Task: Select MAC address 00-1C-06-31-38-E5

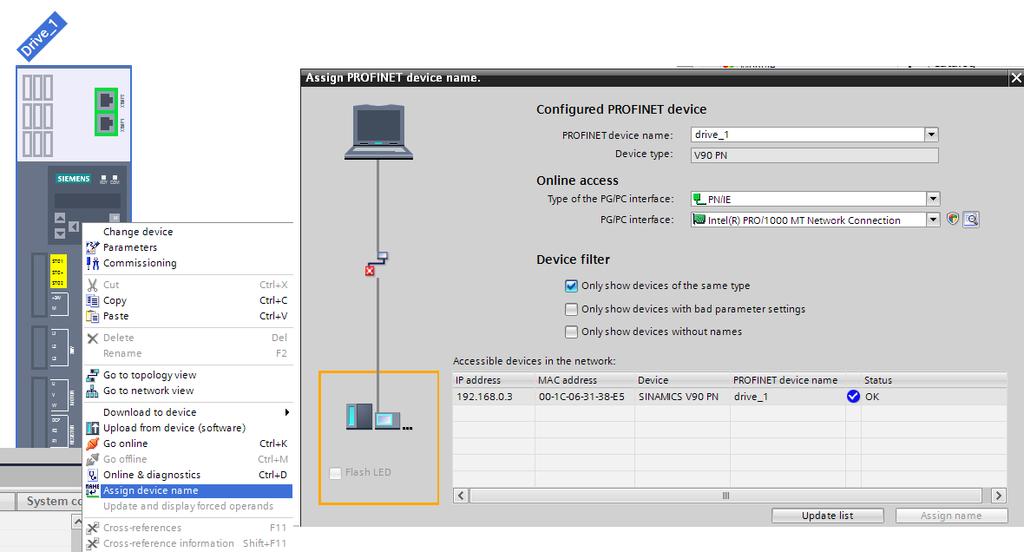Action: [584, 397]
